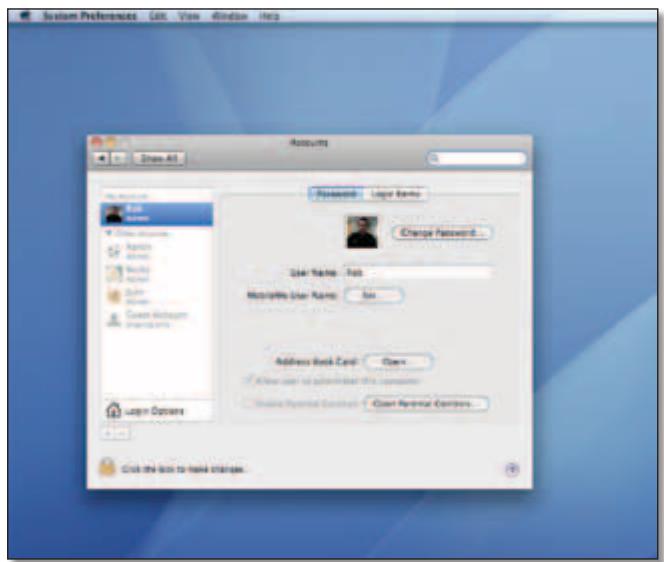This screenshot has width=664, height=562.
Task: Switch to the Password tab
Action: point(336,194)
